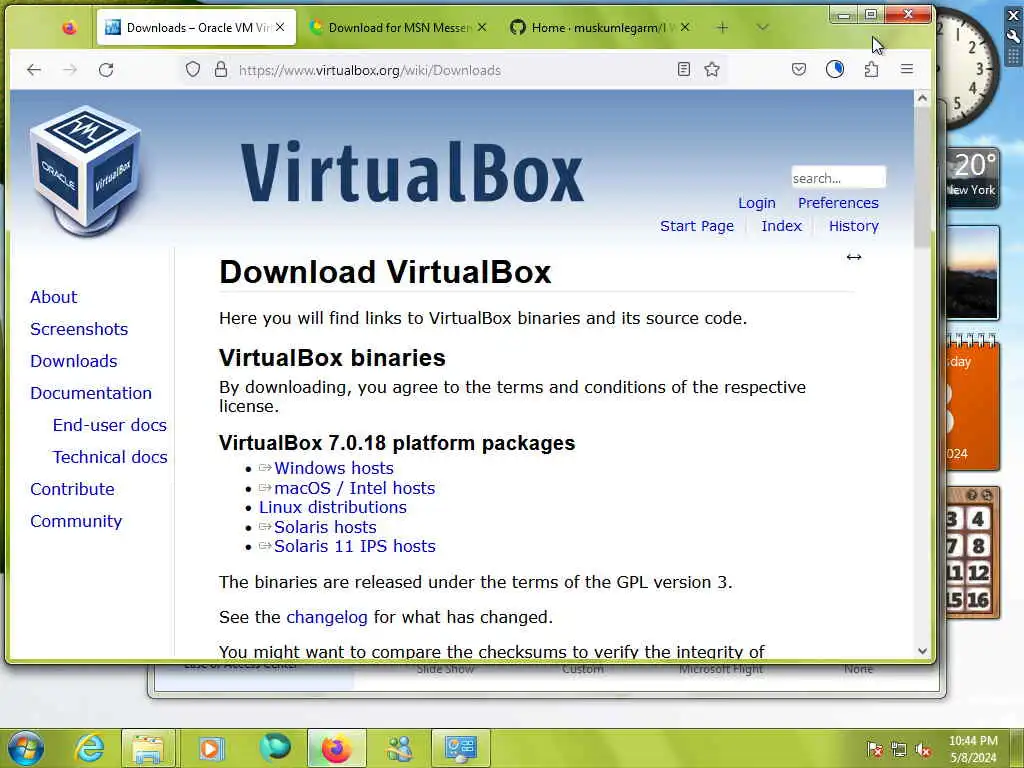The image size is (1024, 768).
Task: Close the Home muskumlegarm GitHub tab
Action: coord(685,27)
